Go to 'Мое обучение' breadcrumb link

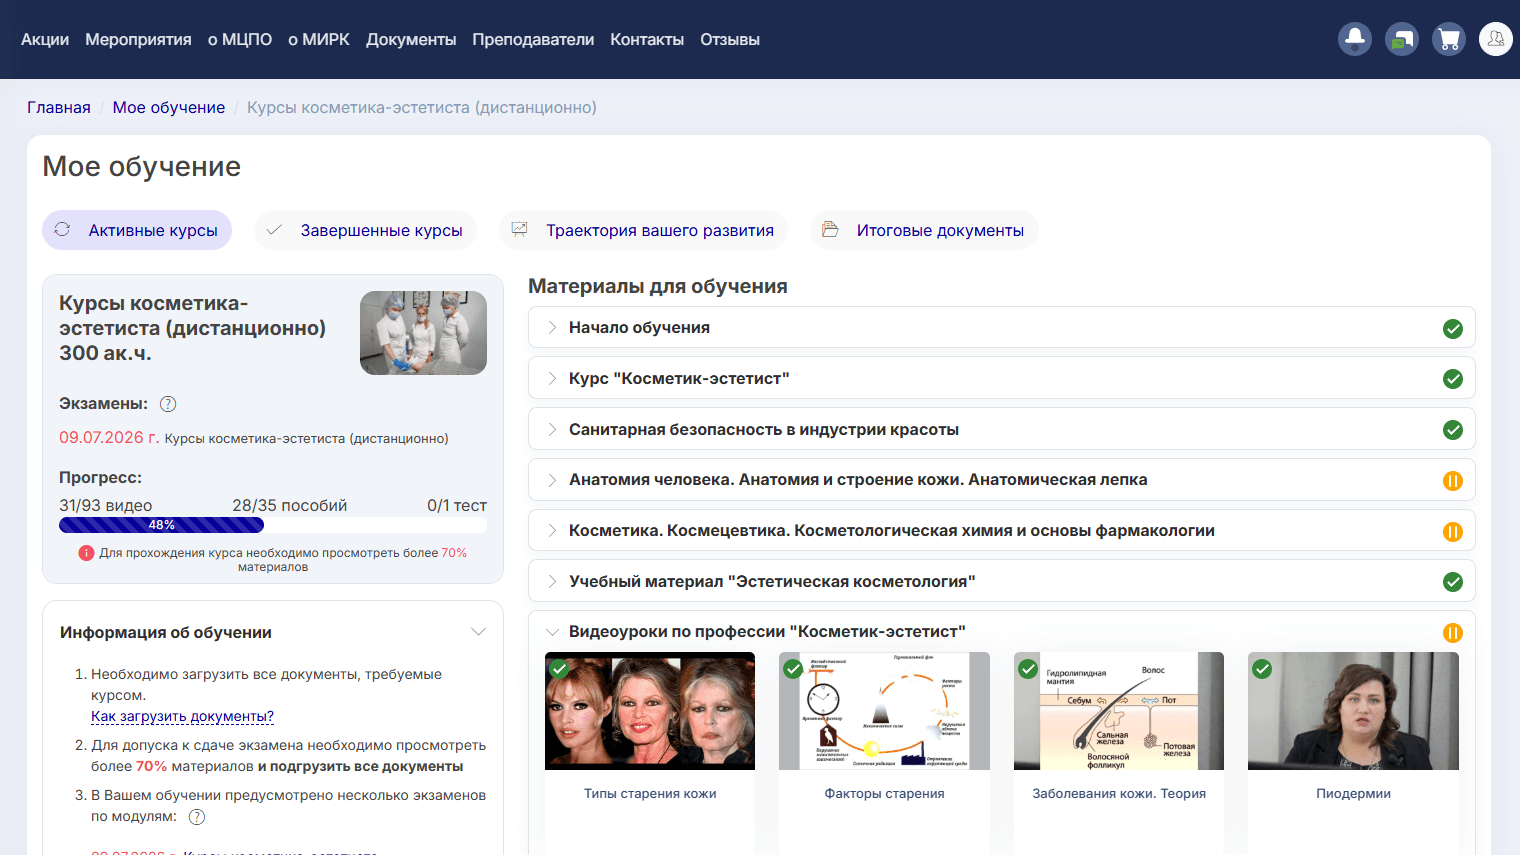pyautogui.click(x=169, y=107)
